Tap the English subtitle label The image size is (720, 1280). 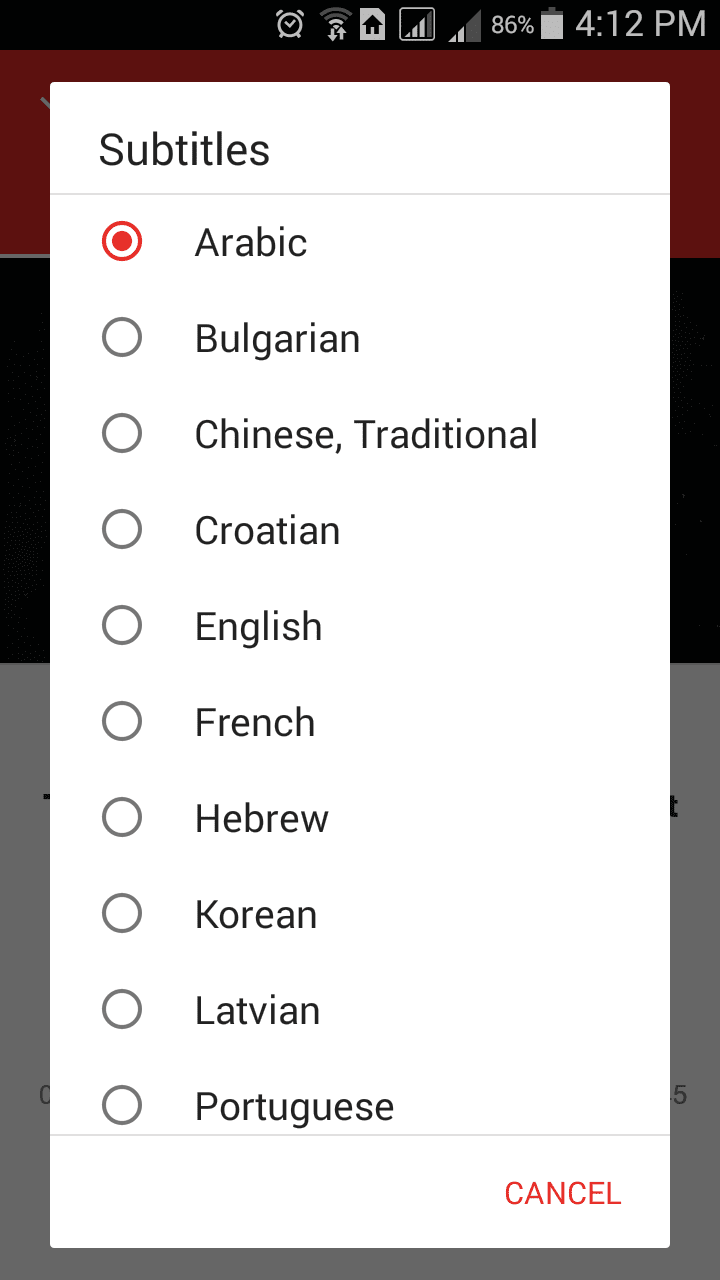pos(258,627)
